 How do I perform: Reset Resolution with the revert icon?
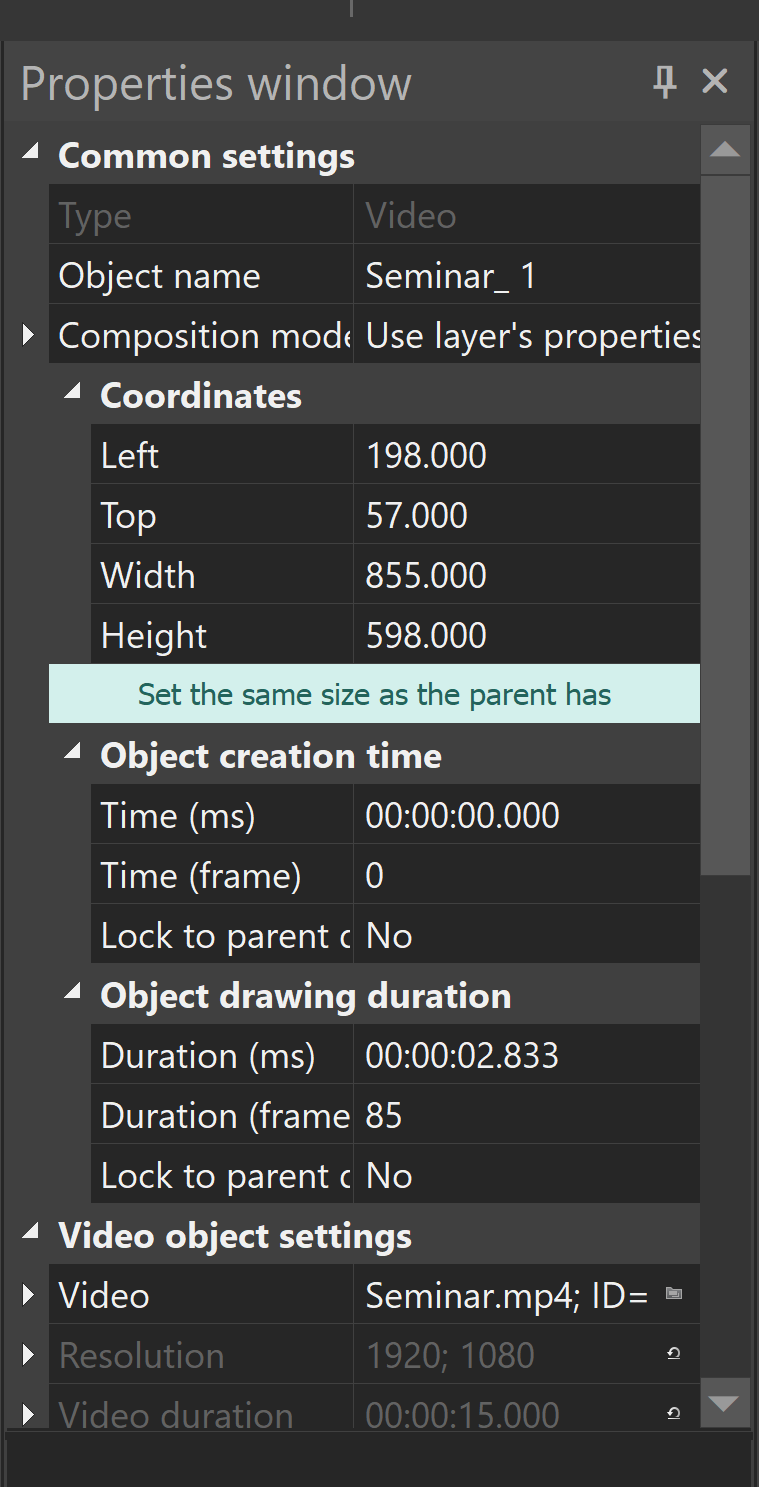pos(674,1354)
